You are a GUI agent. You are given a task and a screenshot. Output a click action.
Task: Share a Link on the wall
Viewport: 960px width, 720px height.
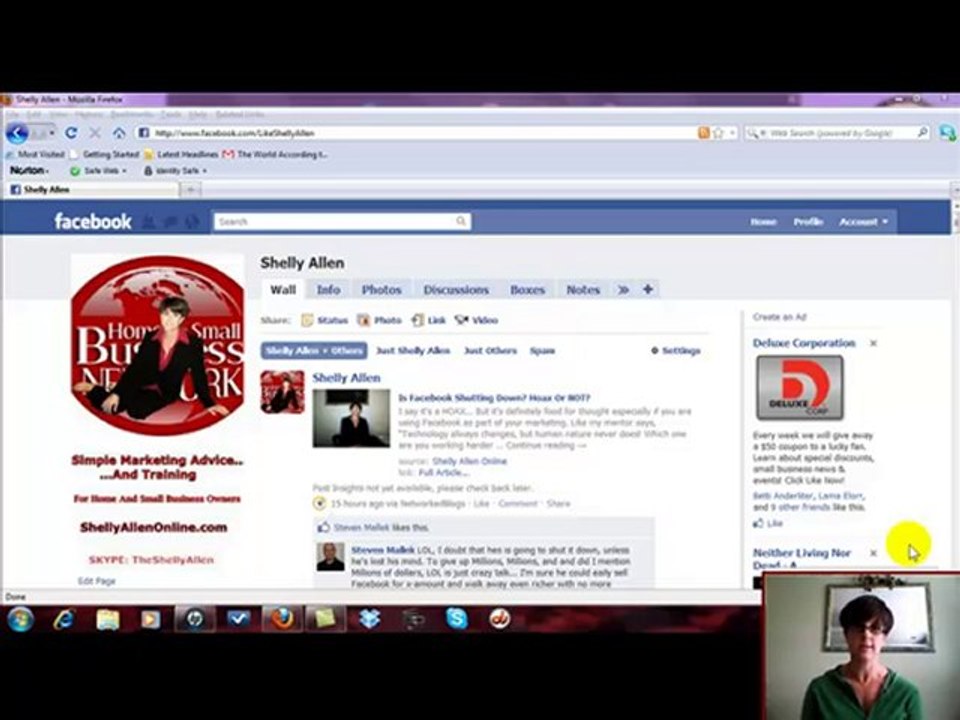[429, 320]
